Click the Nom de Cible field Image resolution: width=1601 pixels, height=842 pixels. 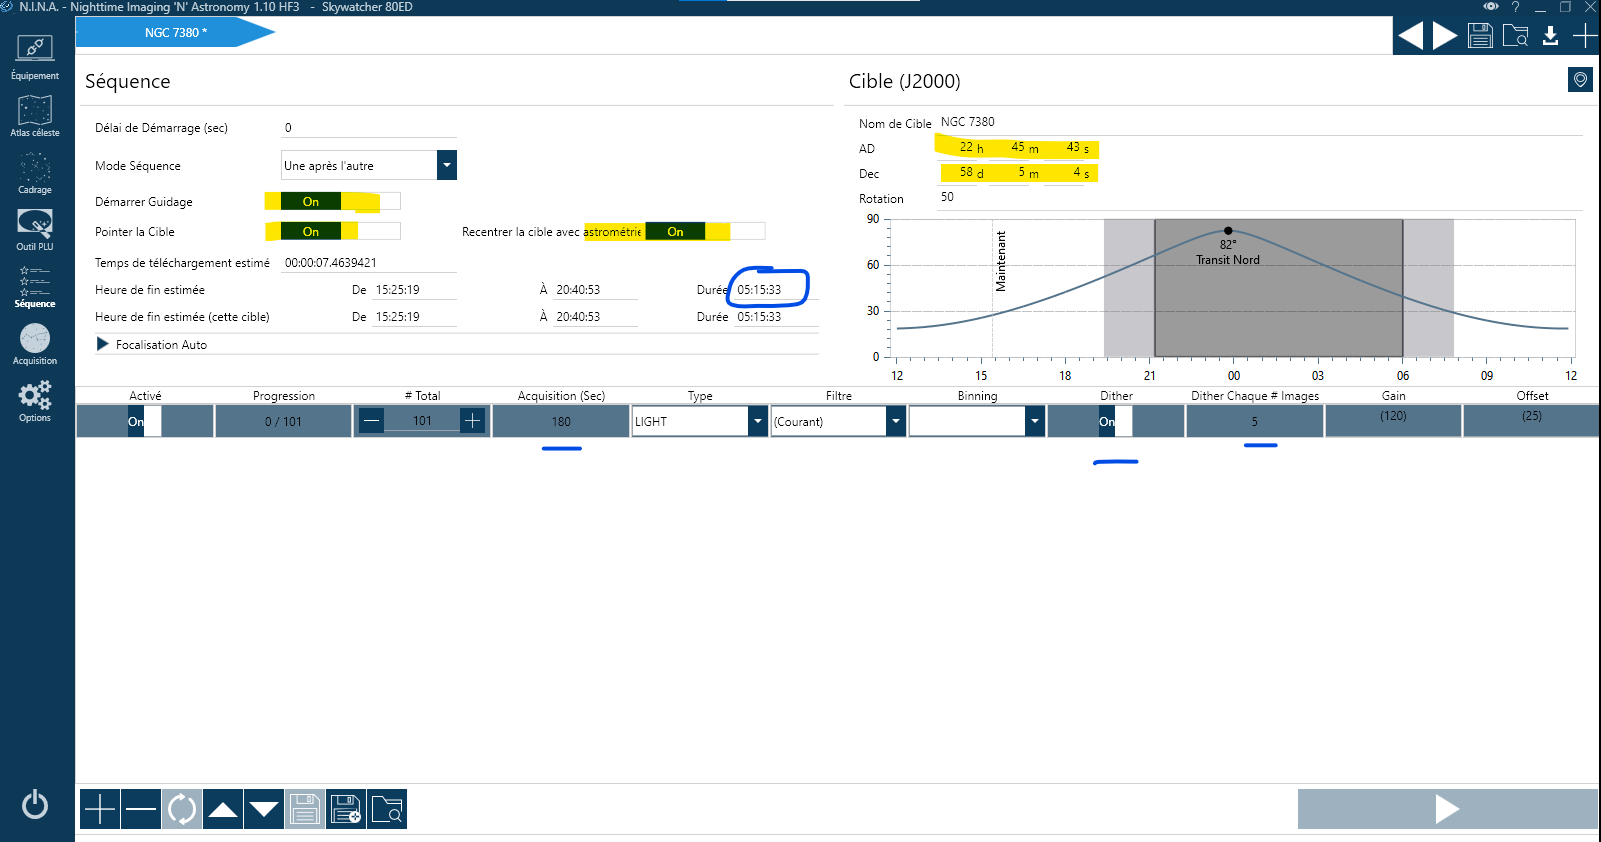pyautogui.click(x=1260, y=122)
